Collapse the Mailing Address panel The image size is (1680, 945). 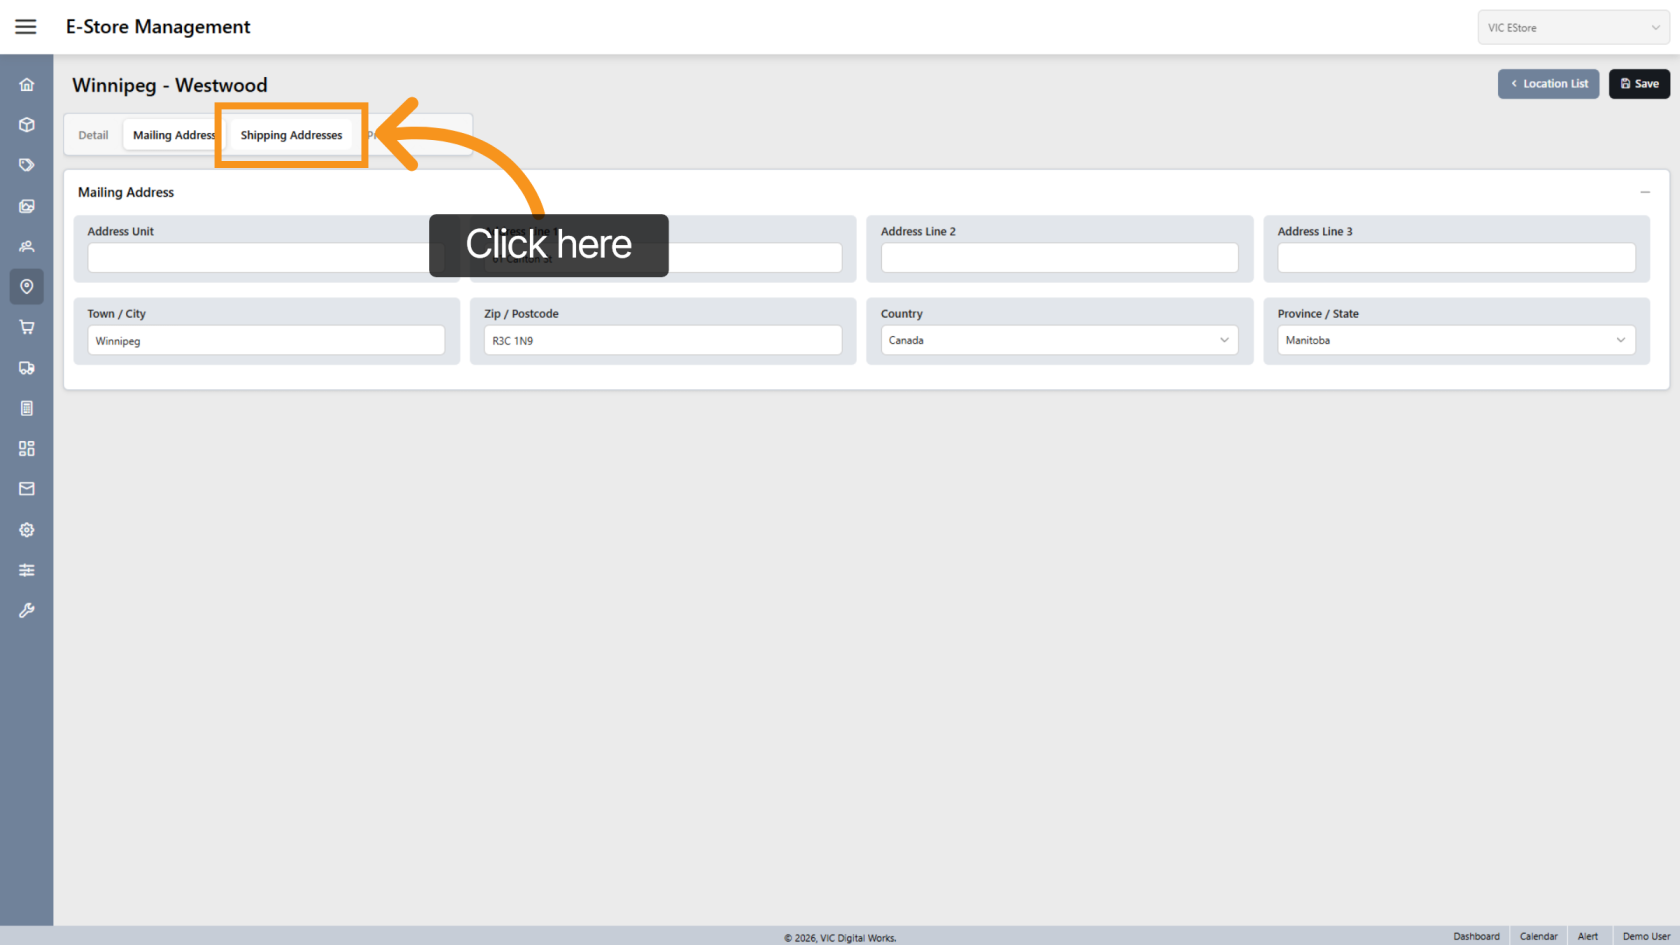coord(1644,192)
